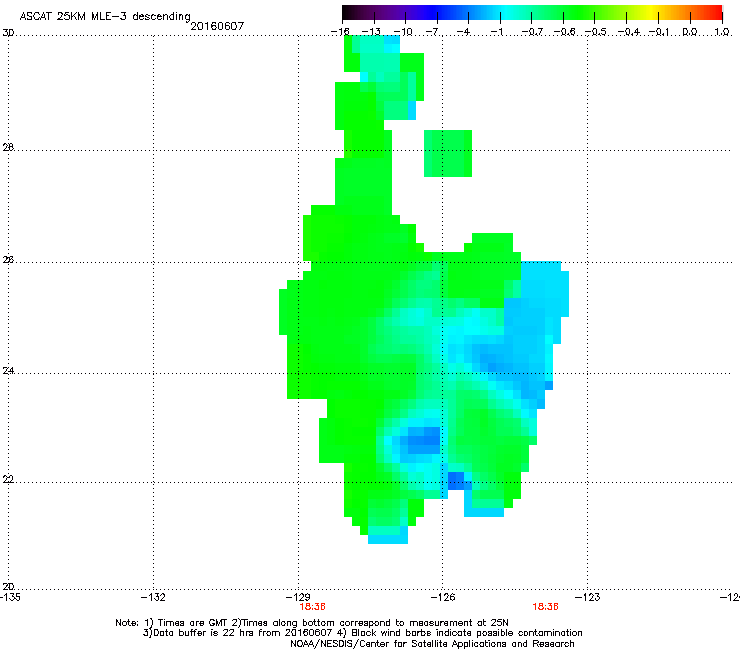Click the note line starting 'Note: 1) Times are GMT'
Screen dimensions: 740x650
coord(311,623)
